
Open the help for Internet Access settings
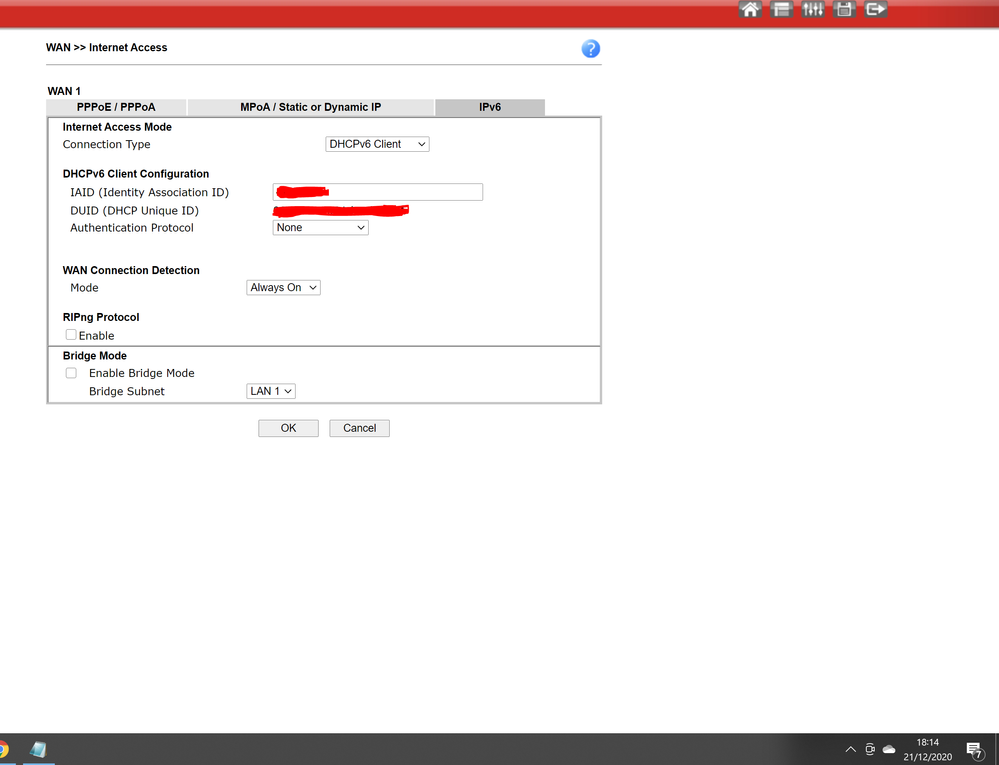[590, 48]
